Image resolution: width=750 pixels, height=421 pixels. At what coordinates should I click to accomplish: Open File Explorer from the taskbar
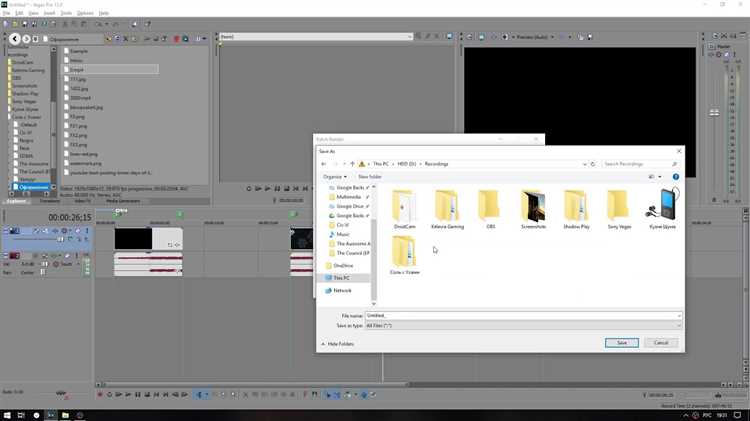[x=65, y=414]
